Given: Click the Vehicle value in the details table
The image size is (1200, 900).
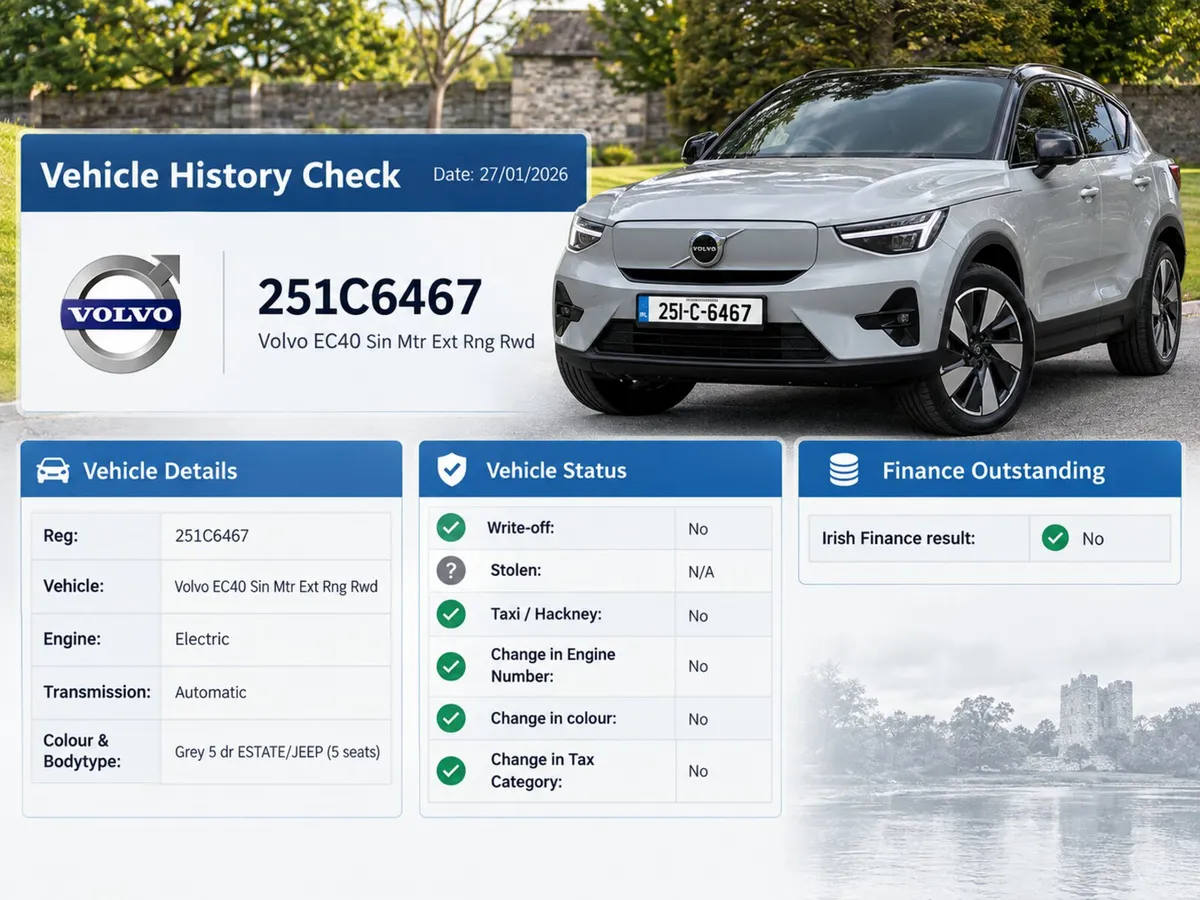Looking at the screenshot, I should tap(276, 587).
